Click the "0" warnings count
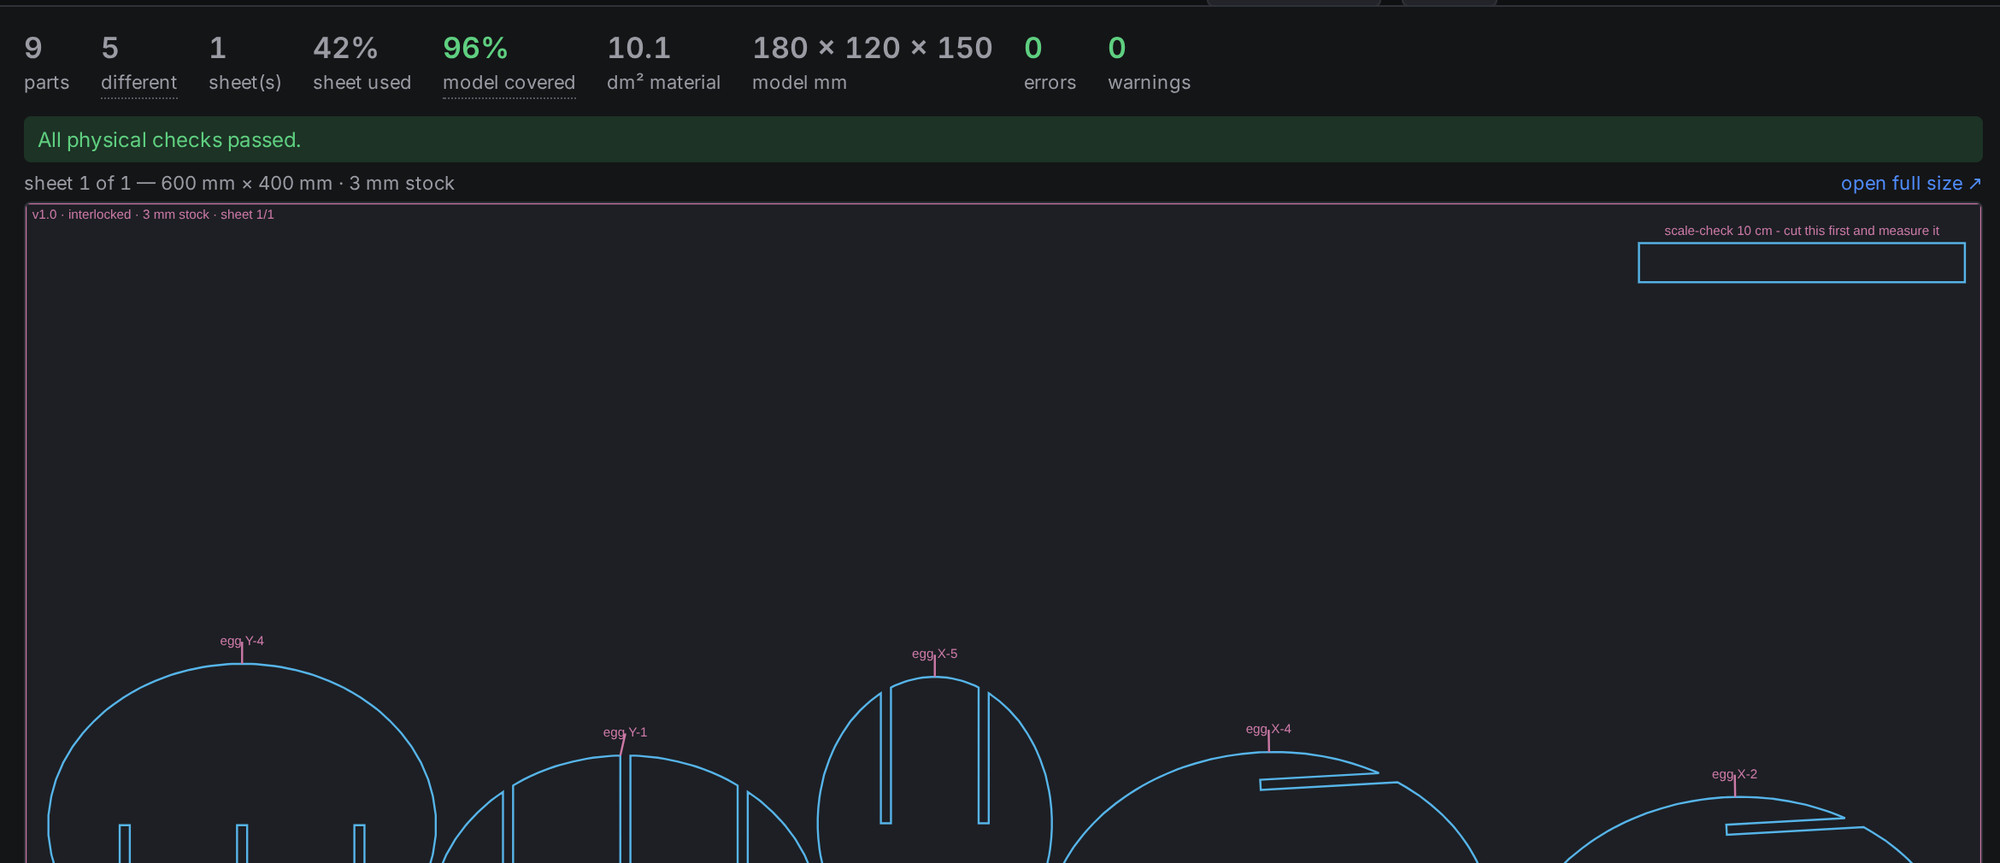Image resolution: width=2000 pixels, height=863 pixels. coord(1117,48)
